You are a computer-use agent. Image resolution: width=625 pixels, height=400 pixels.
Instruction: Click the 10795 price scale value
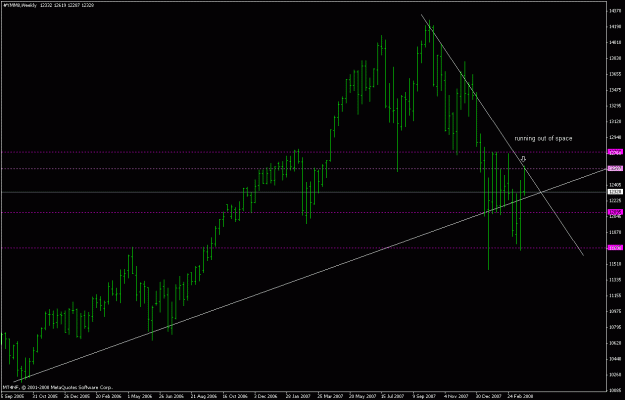click(x=614, y=327)
